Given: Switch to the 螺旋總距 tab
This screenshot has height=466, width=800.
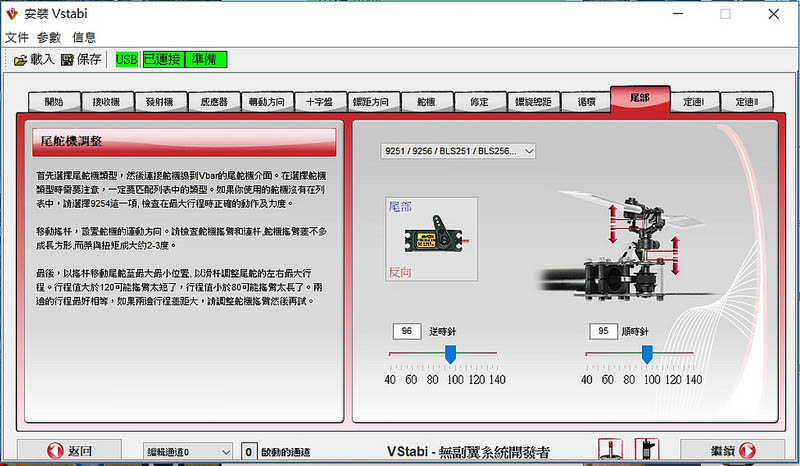Looking at the screenshot, I should [x=533, y=102].
